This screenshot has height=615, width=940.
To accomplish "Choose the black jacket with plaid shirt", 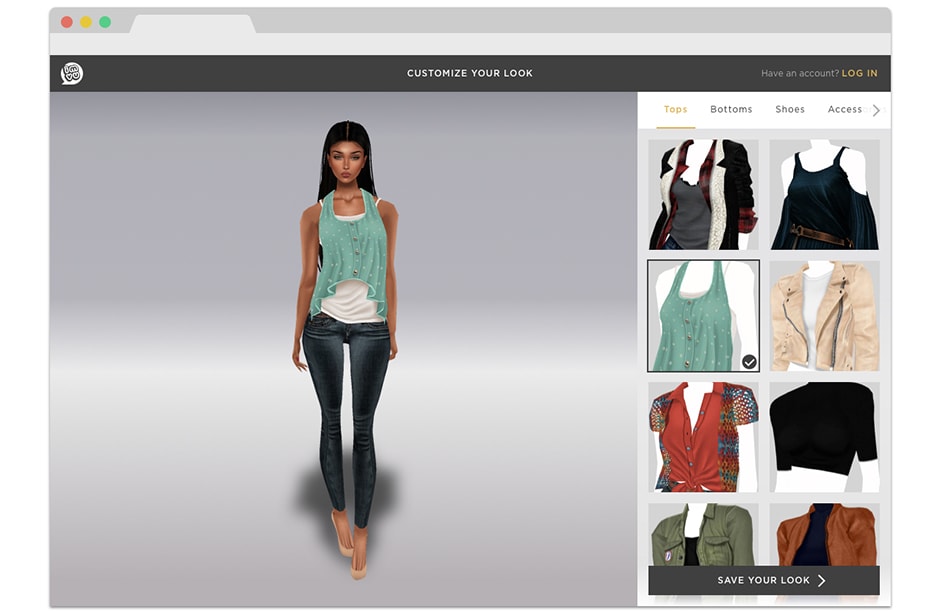I will click(x=703, y=194).
